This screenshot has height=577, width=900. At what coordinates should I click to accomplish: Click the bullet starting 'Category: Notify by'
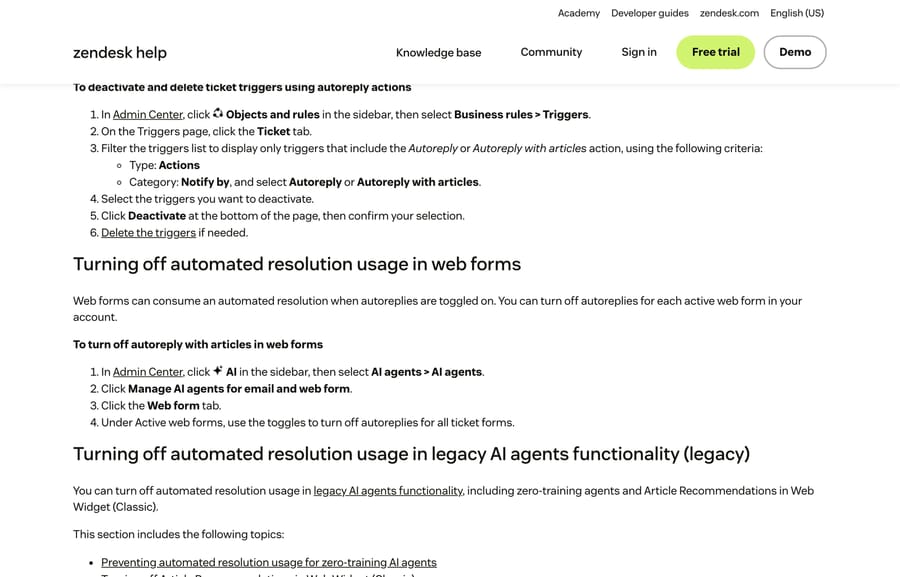click(x=305, y=182)
